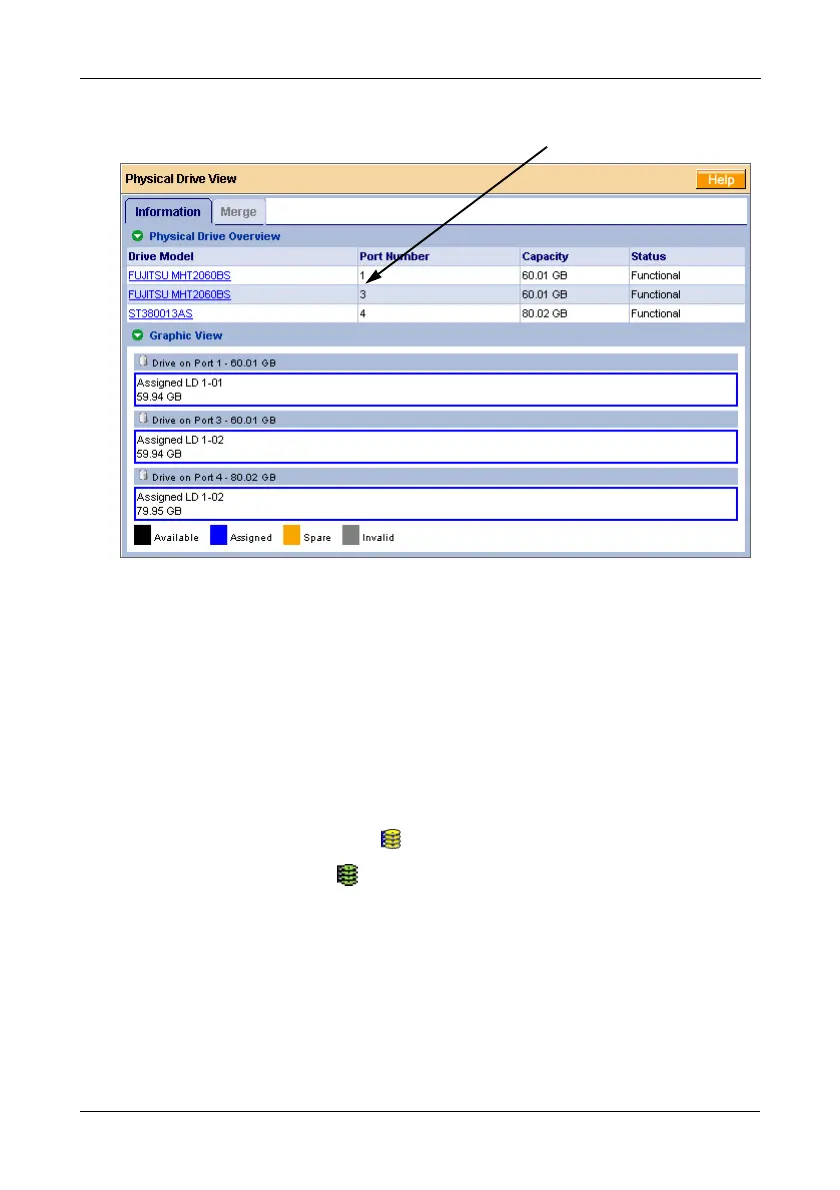Click the yellow logical drive icon
840x1190 pixels.
point(391,839)
